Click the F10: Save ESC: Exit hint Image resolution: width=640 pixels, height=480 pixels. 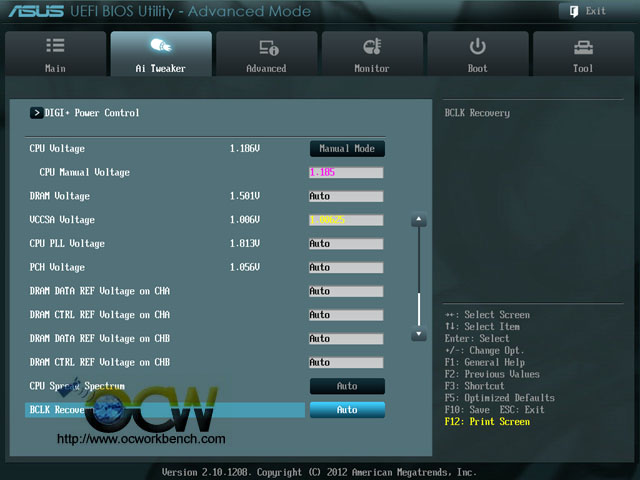(x=494, y=410)
